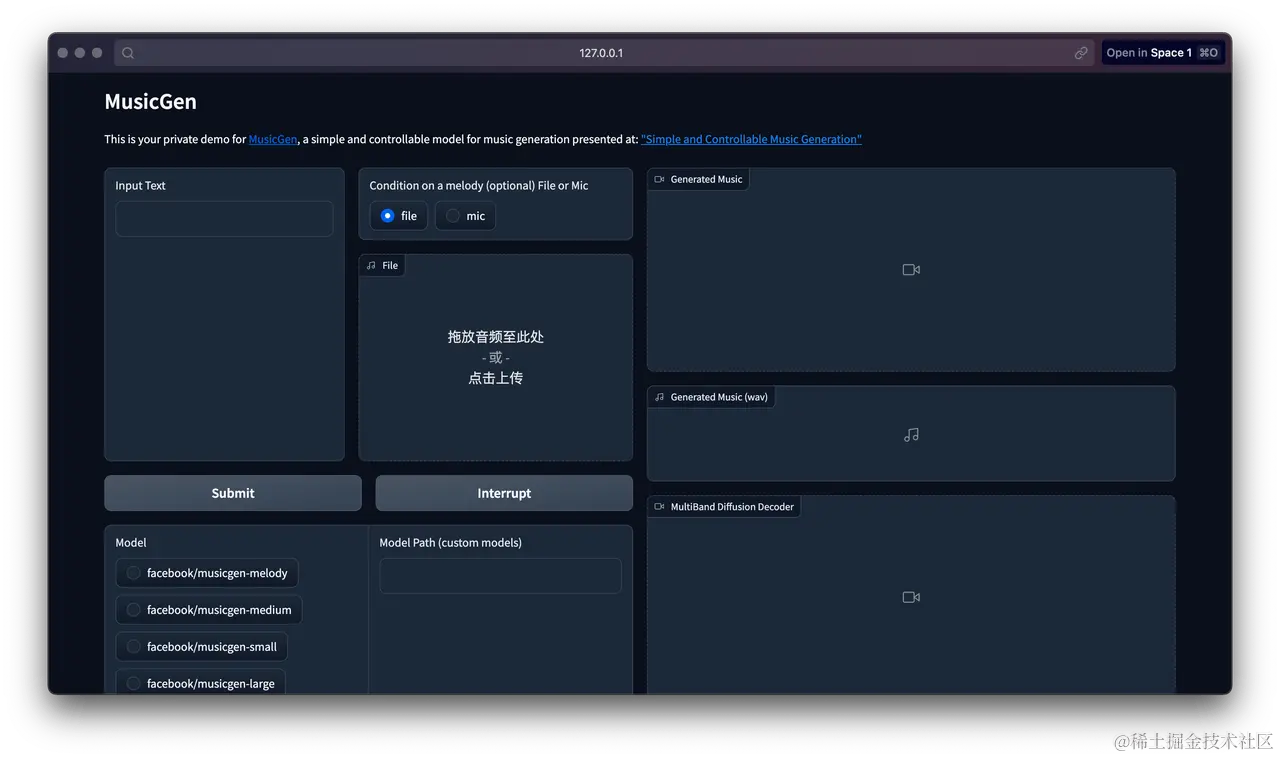Click the music note icon in Generated Music (wav)

(911, 435)
